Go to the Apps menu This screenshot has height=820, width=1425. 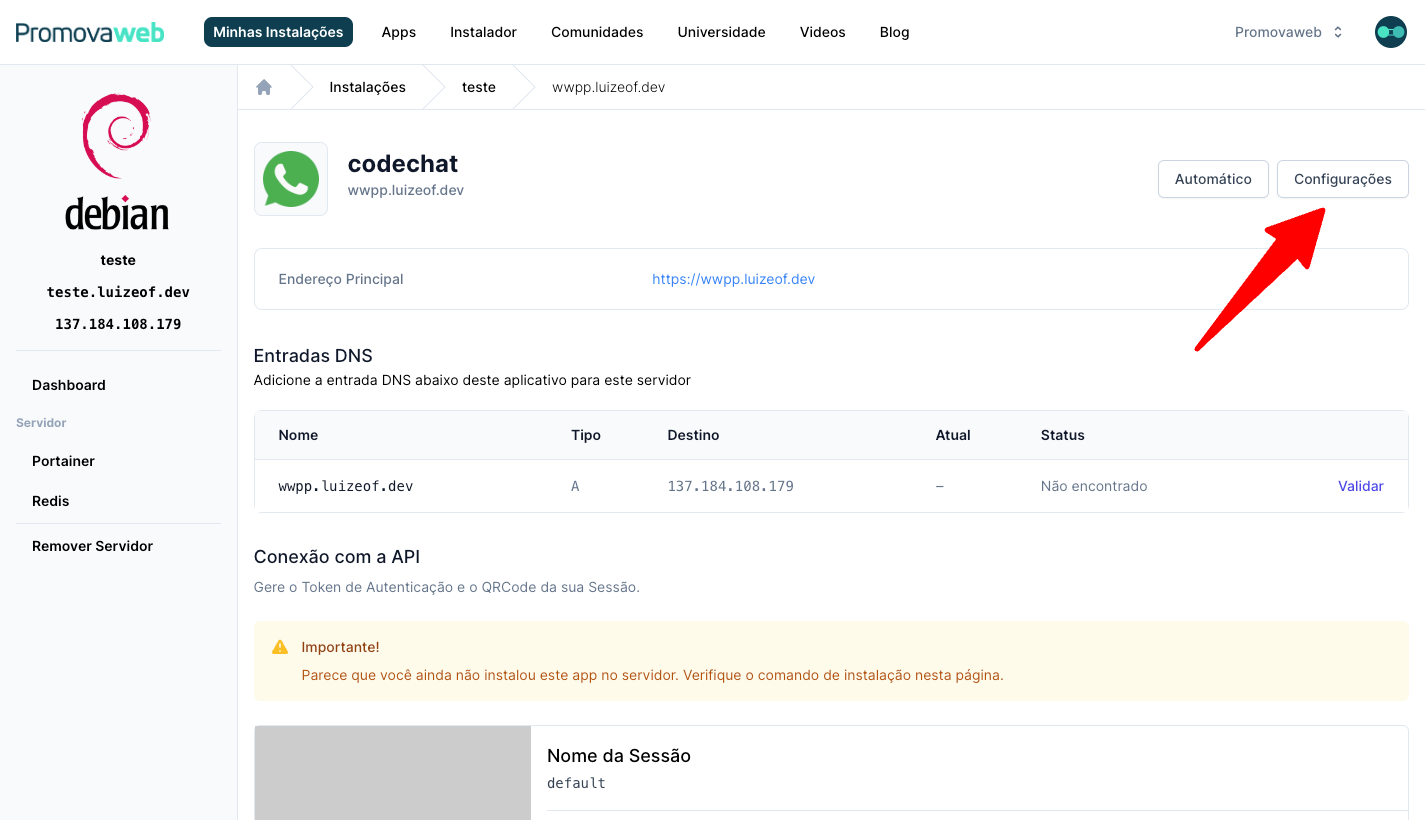click(398, 32)
